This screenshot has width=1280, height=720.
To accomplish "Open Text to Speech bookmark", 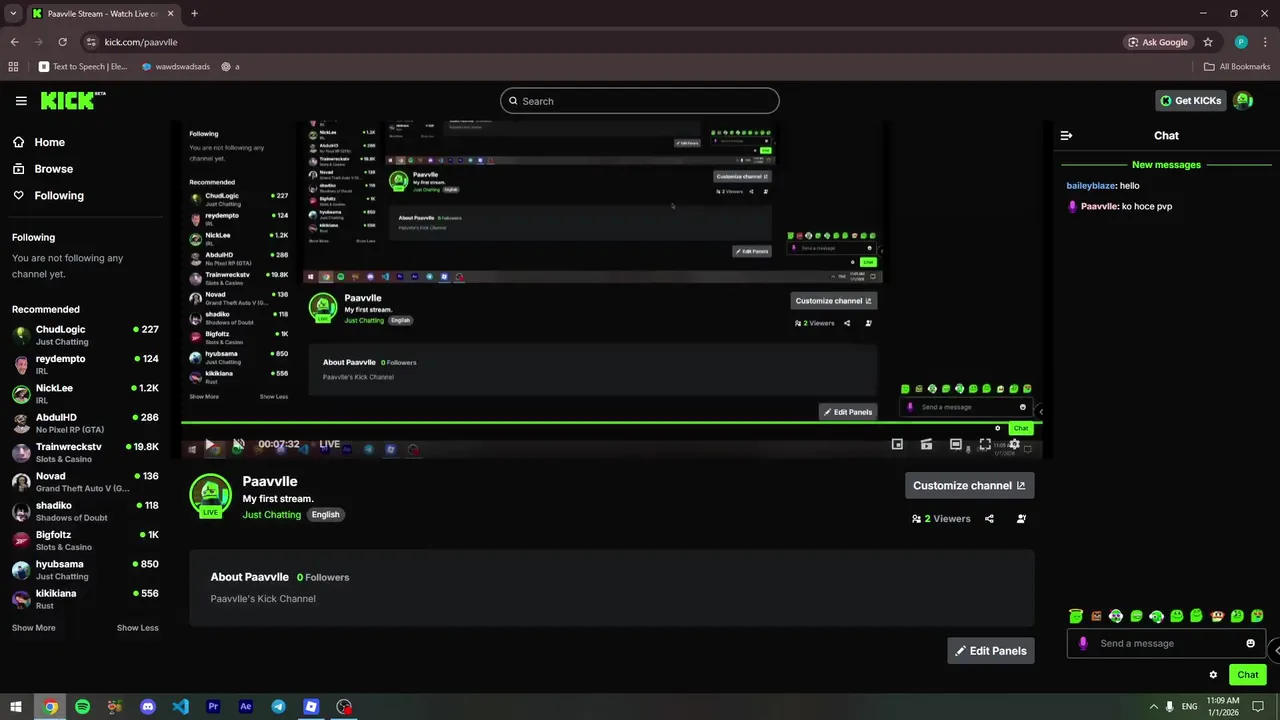I will 83,67.
